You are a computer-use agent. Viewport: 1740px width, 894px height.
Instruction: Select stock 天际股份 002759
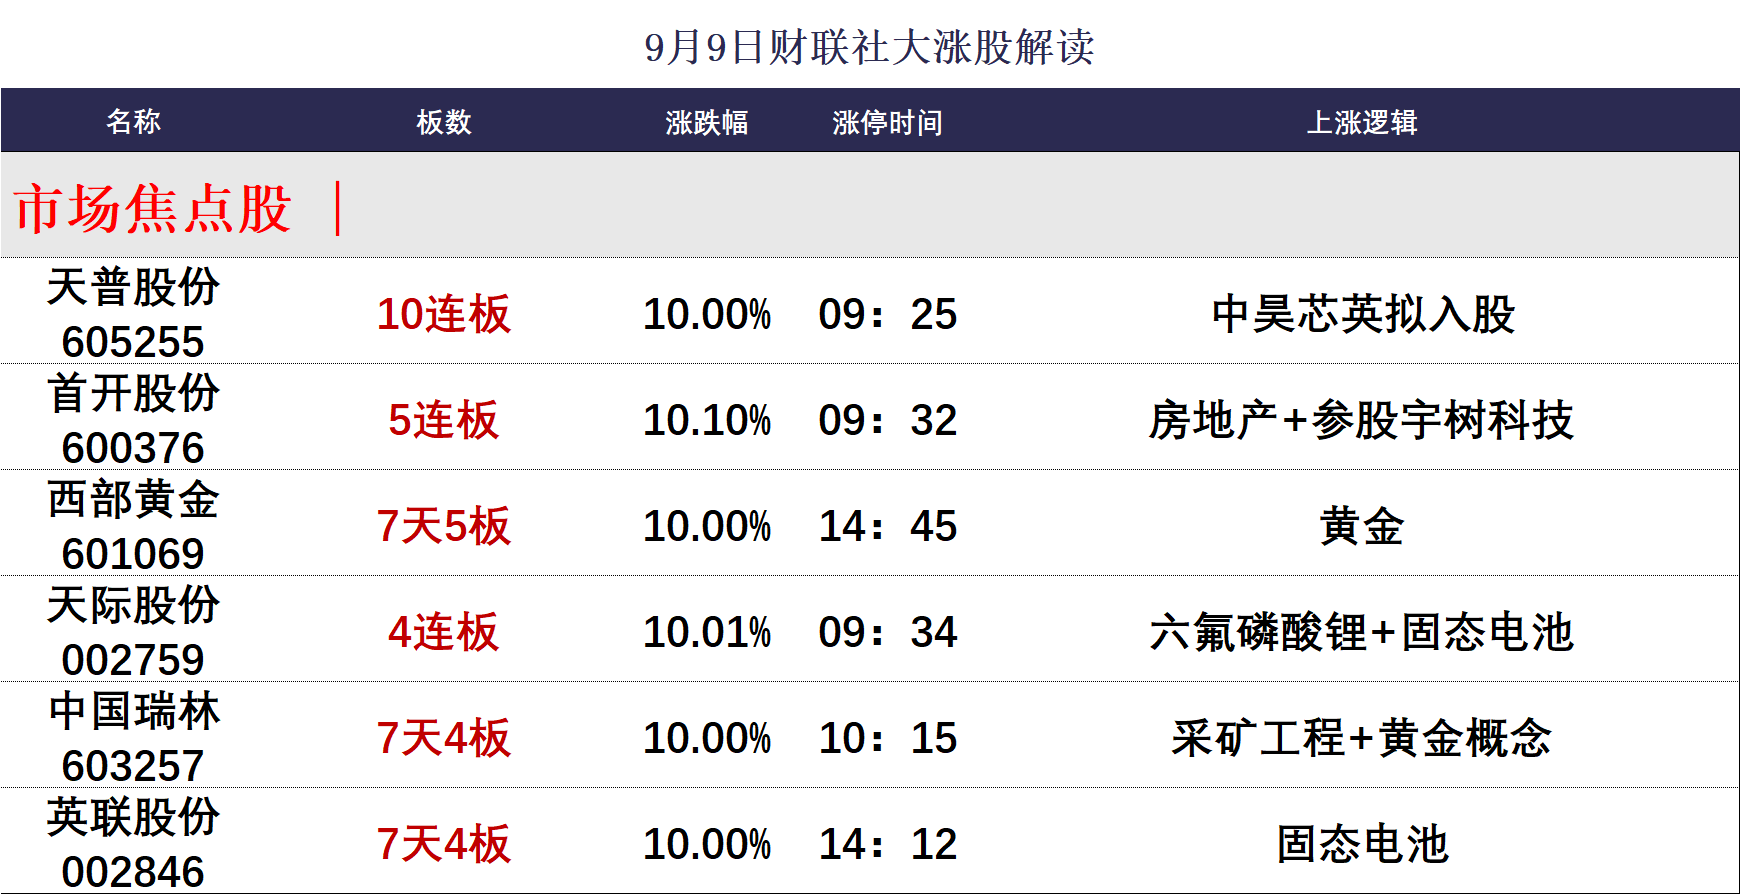point(133,631)
